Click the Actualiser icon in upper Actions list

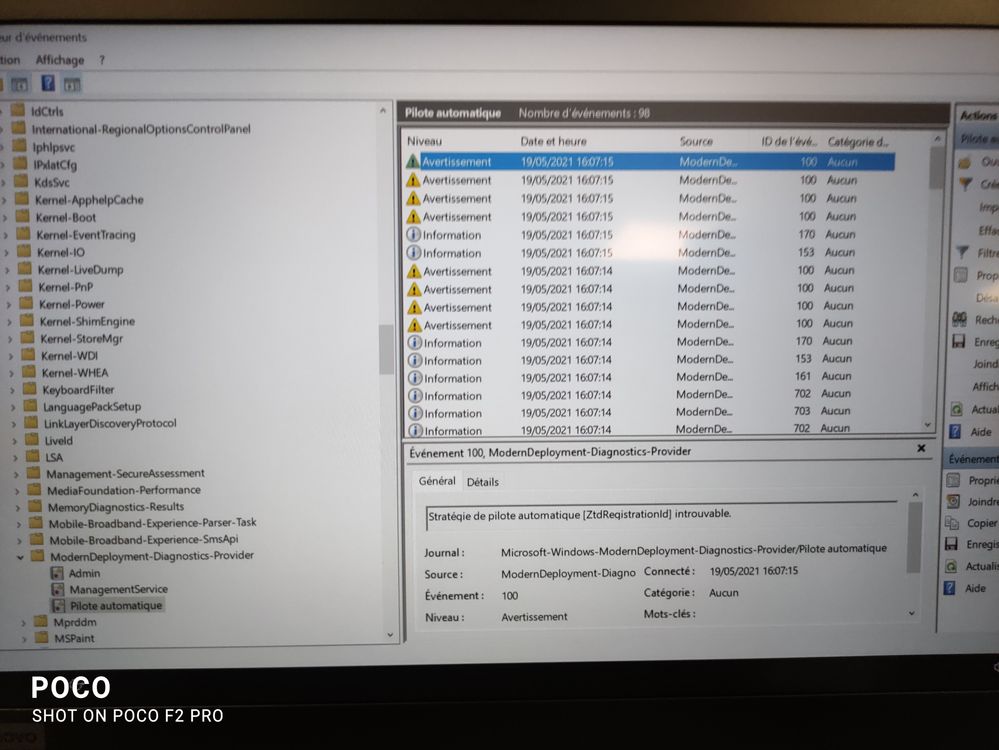(957, 409)
